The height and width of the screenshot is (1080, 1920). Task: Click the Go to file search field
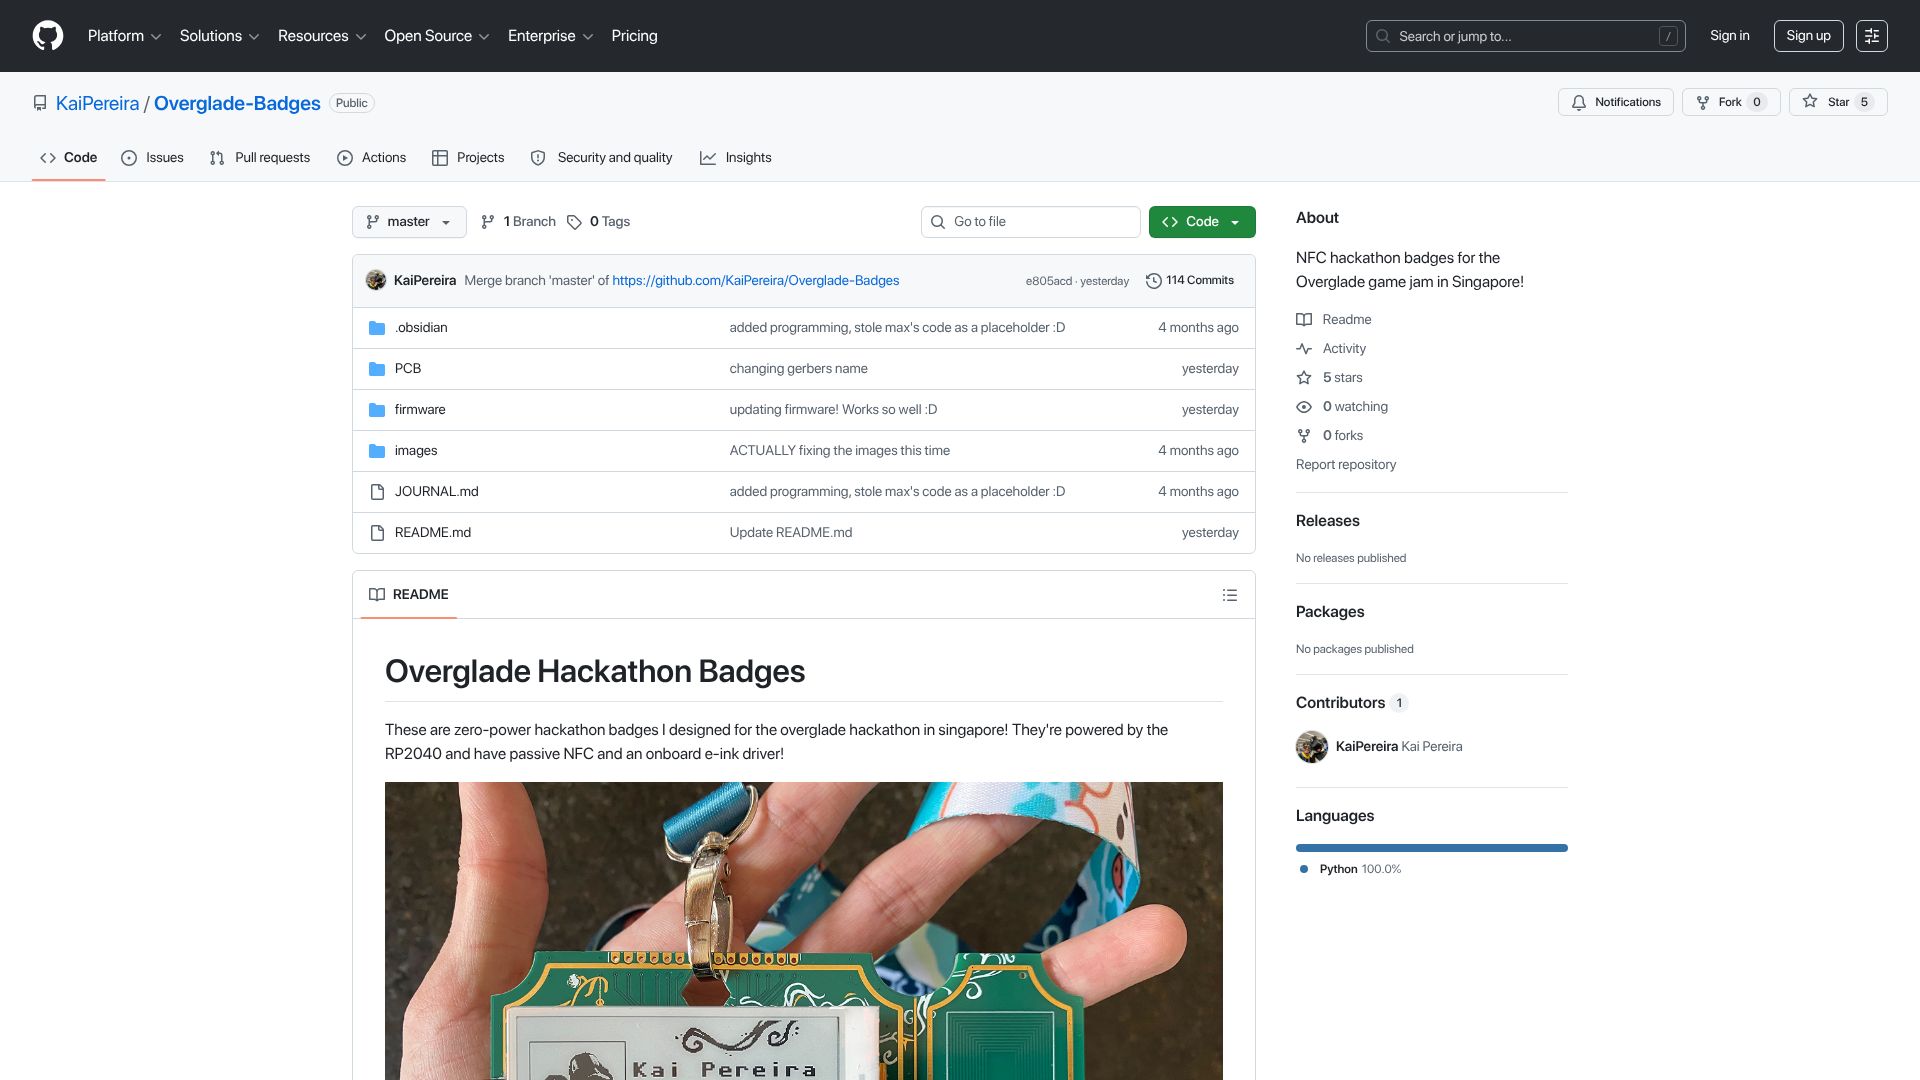tap(1030, 222)
